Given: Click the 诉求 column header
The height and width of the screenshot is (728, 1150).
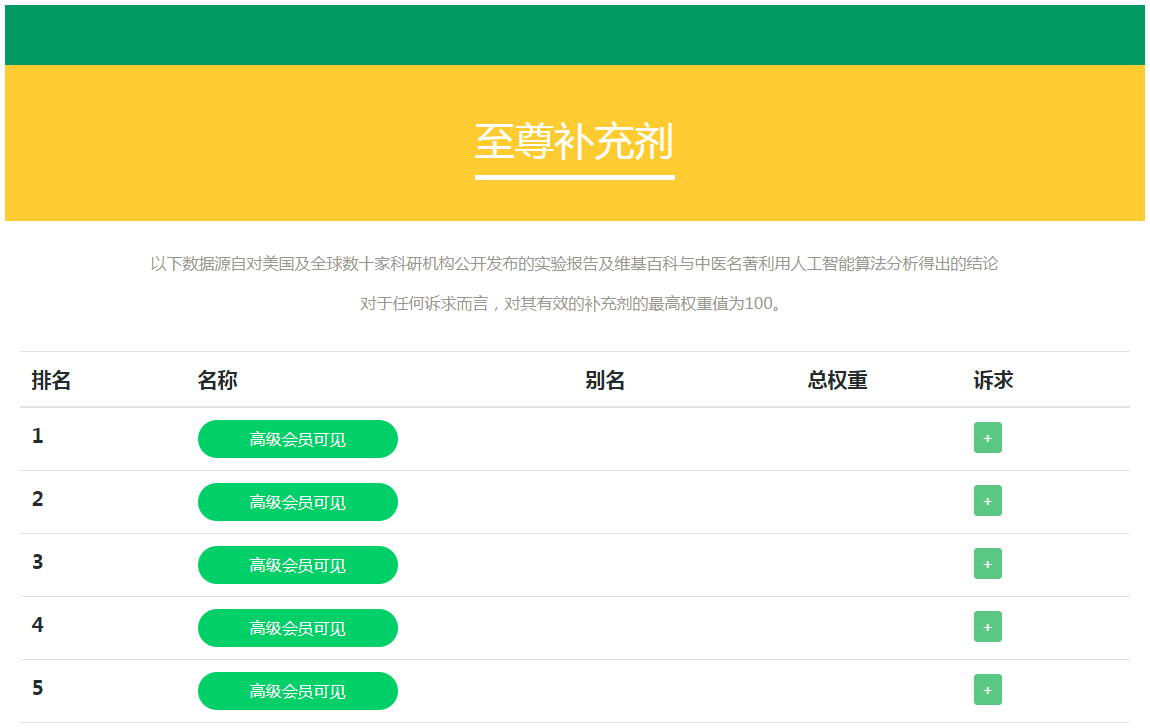Looking at the screenshot, I should click(x=993, y=380).
